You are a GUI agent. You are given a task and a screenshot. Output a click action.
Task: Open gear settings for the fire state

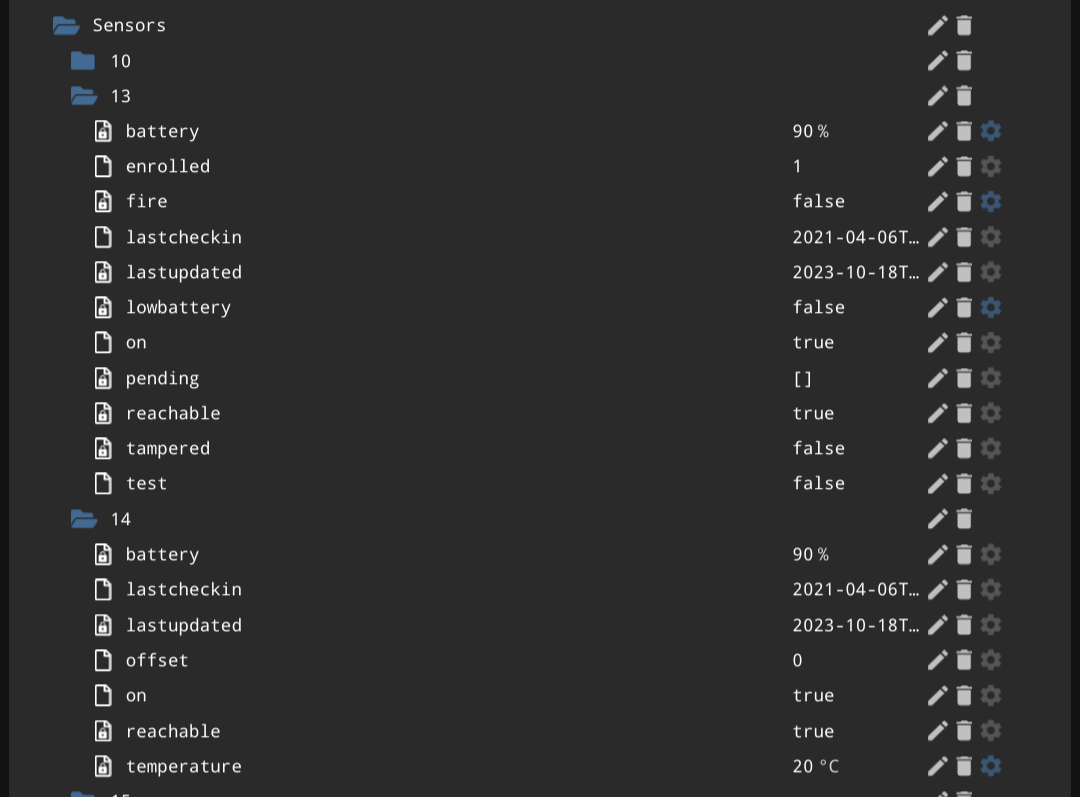click(990, 201)
